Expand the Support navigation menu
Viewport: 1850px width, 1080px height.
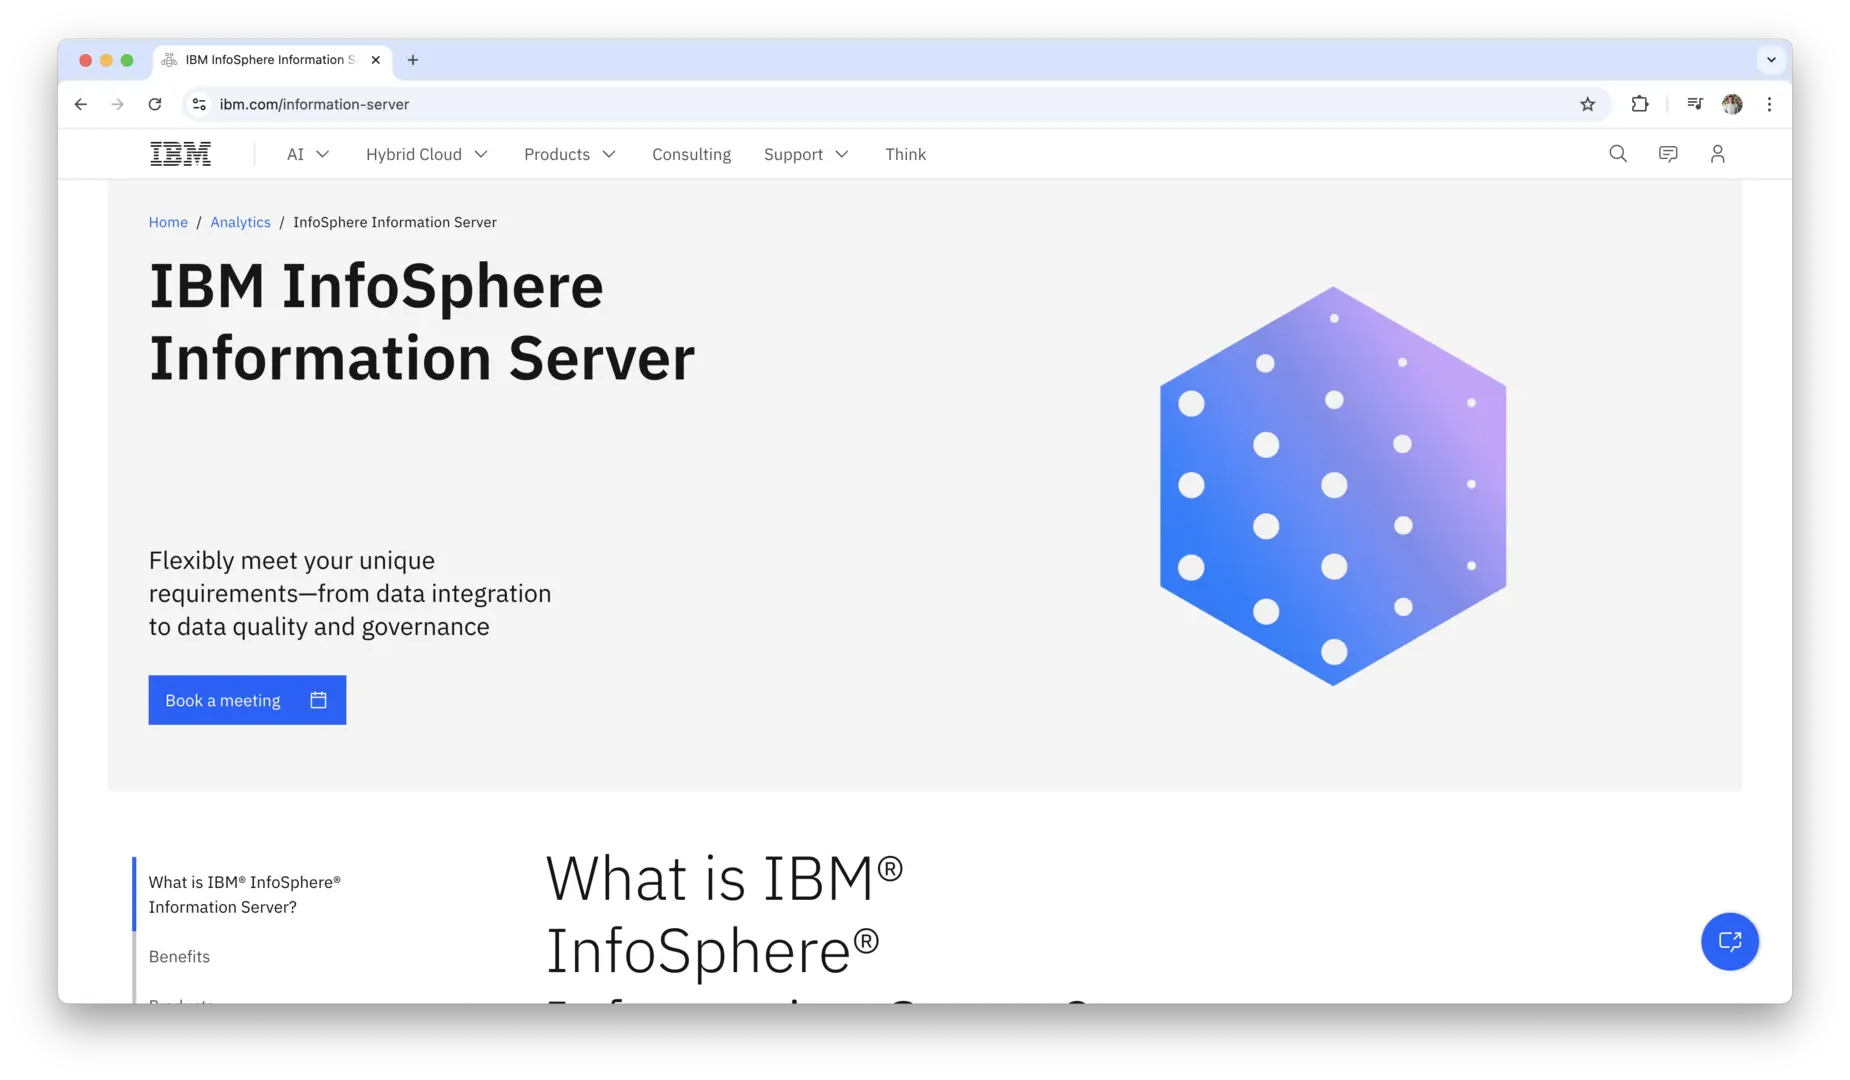pos(806,154)
